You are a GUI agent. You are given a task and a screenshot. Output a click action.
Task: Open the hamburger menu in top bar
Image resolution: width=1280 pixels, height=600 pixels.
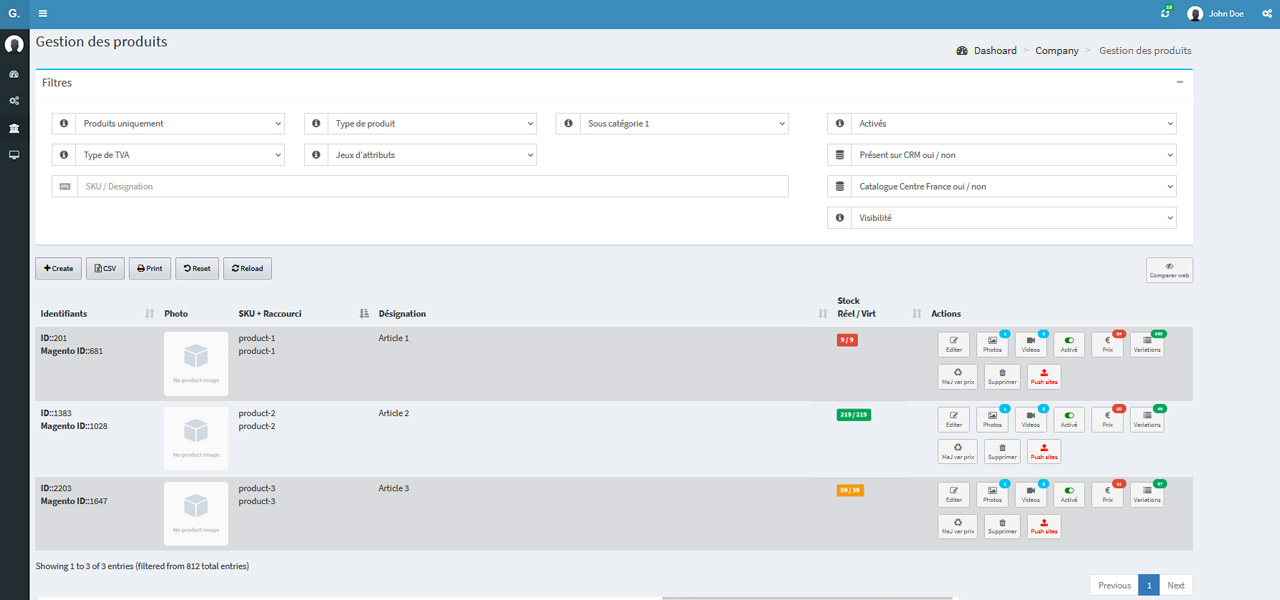43,14
